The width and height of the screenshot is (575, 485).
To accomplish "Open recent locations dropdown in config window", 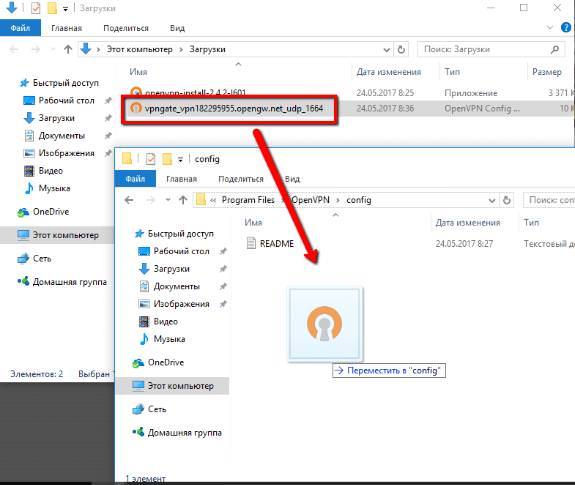I will click(x=168, y=200).
